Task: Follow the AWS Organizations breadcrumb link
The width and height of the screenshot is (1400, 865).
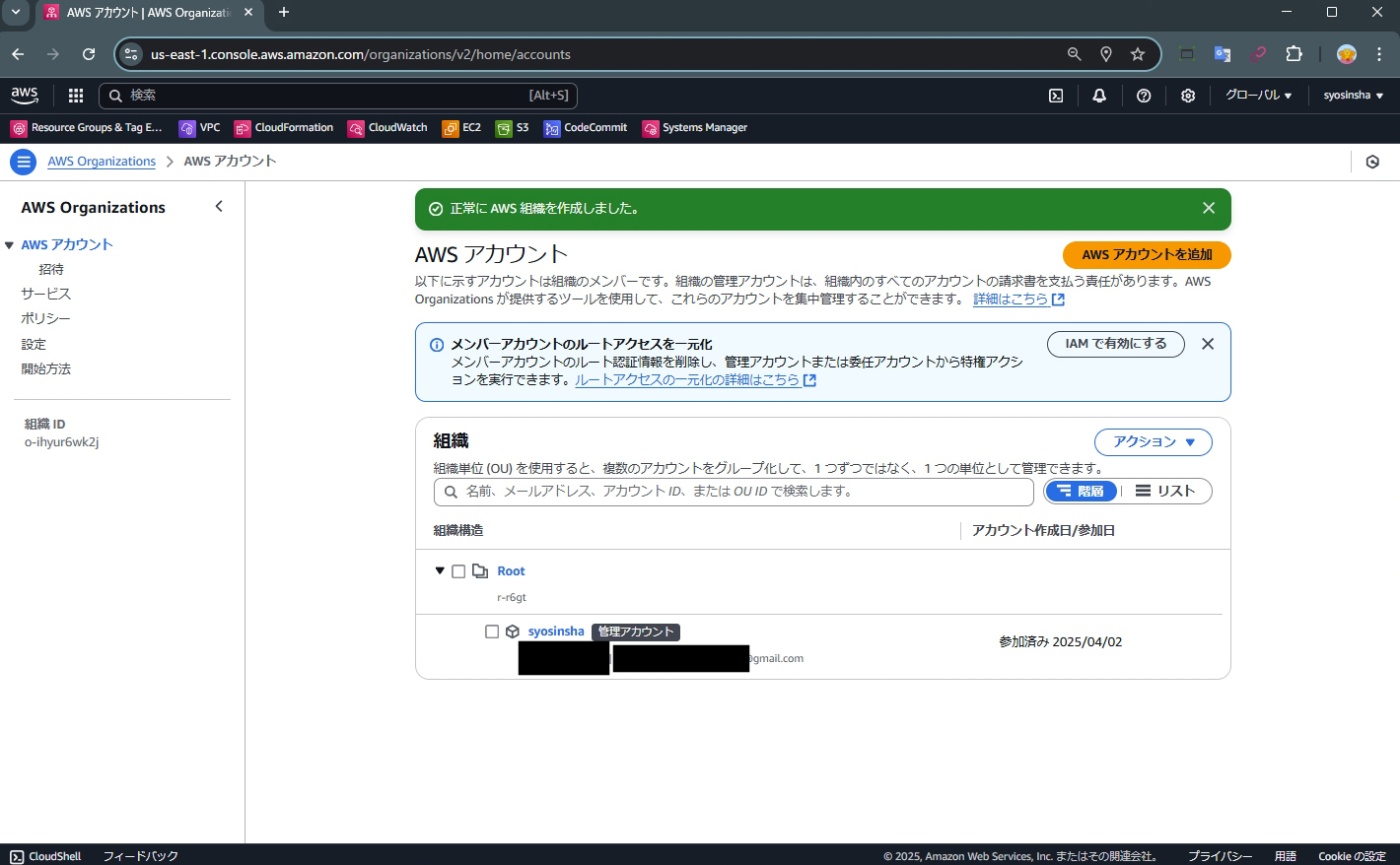Action: 101,161
